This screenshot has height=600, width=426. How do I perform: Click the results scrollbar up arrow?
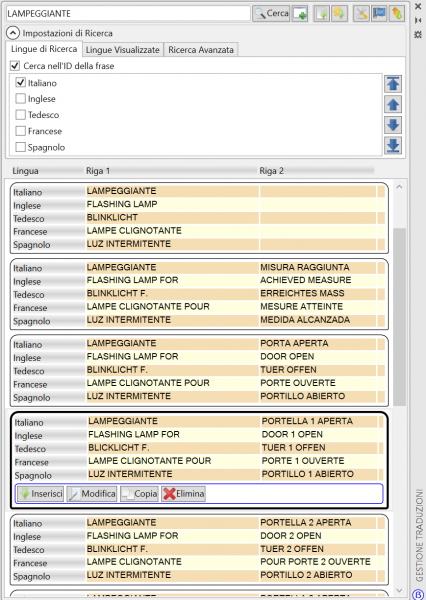tap(399, 187)
